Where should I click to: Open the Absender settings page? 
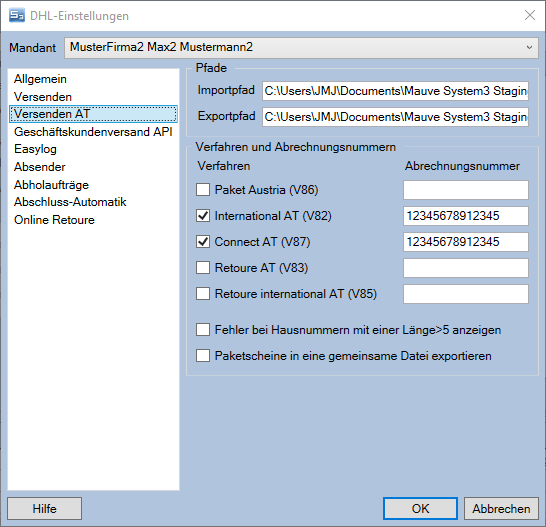click(40, 167)
